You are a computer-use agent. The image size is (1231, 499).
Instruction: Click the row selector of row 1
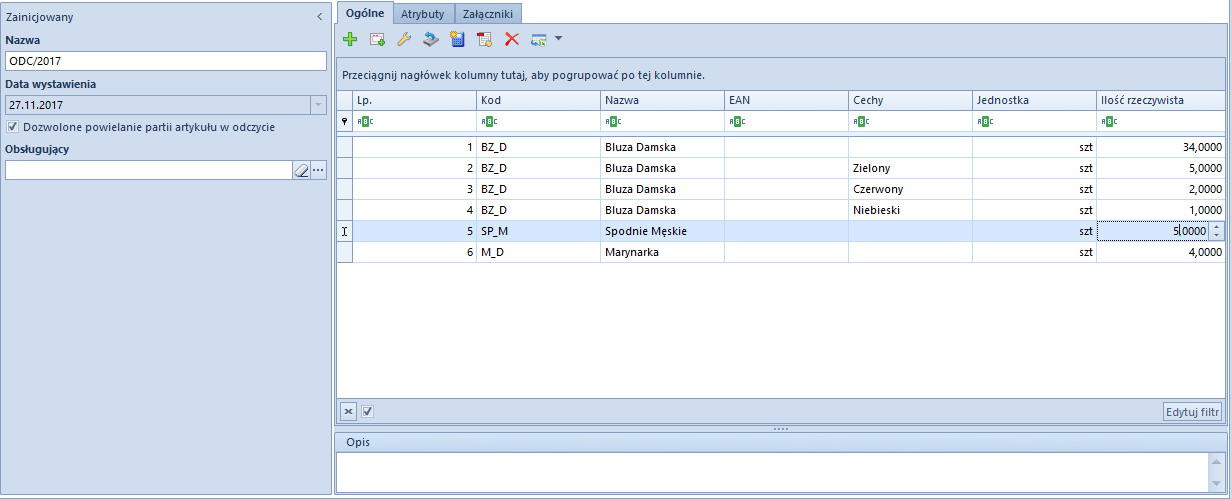[x=345, y=147]
